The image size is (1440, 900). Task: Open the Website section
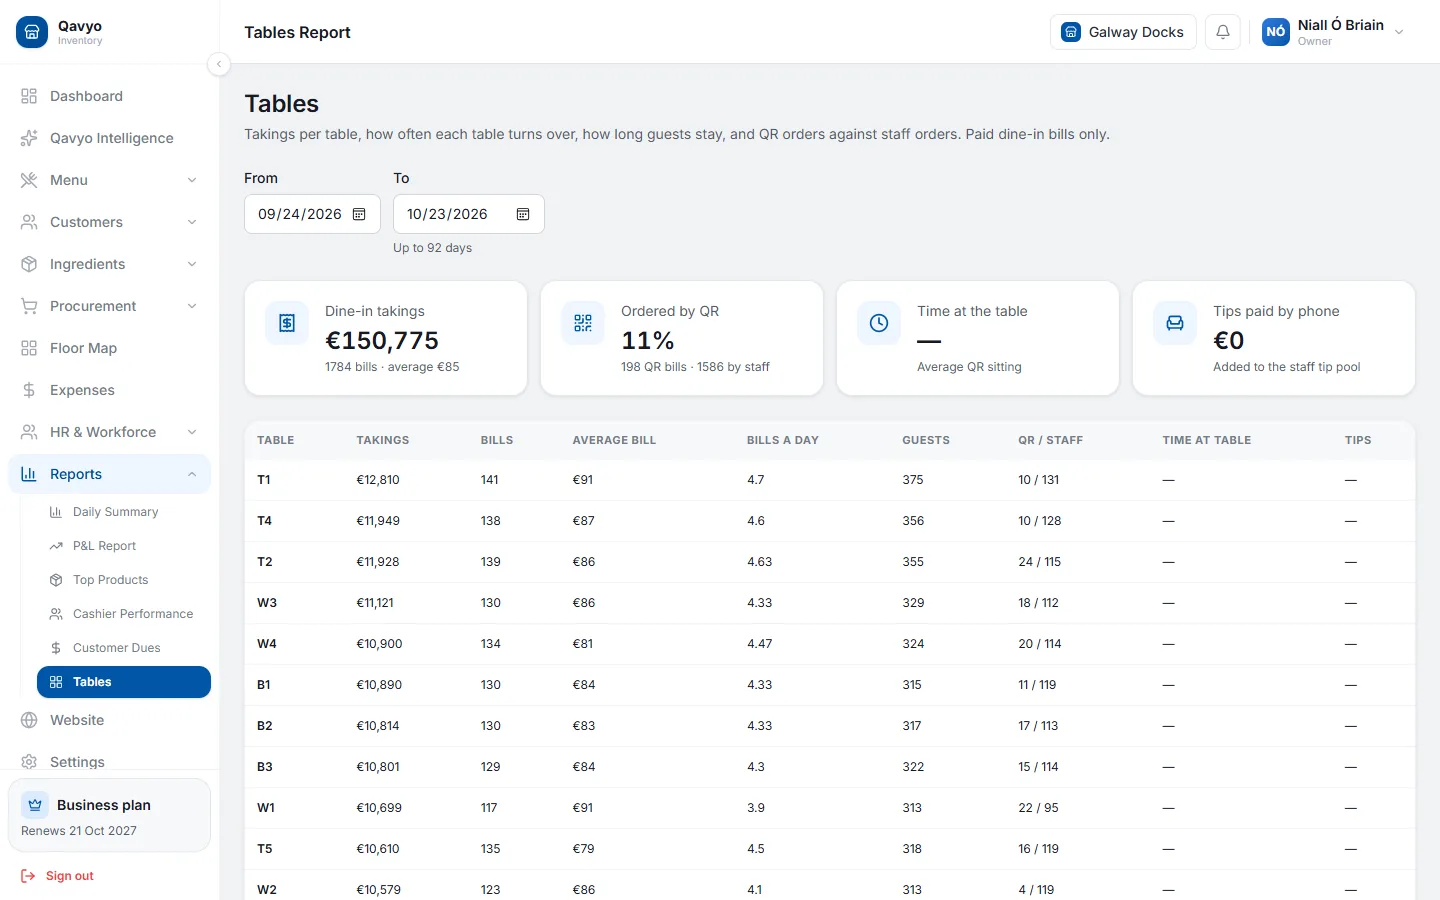coord(110,720)
